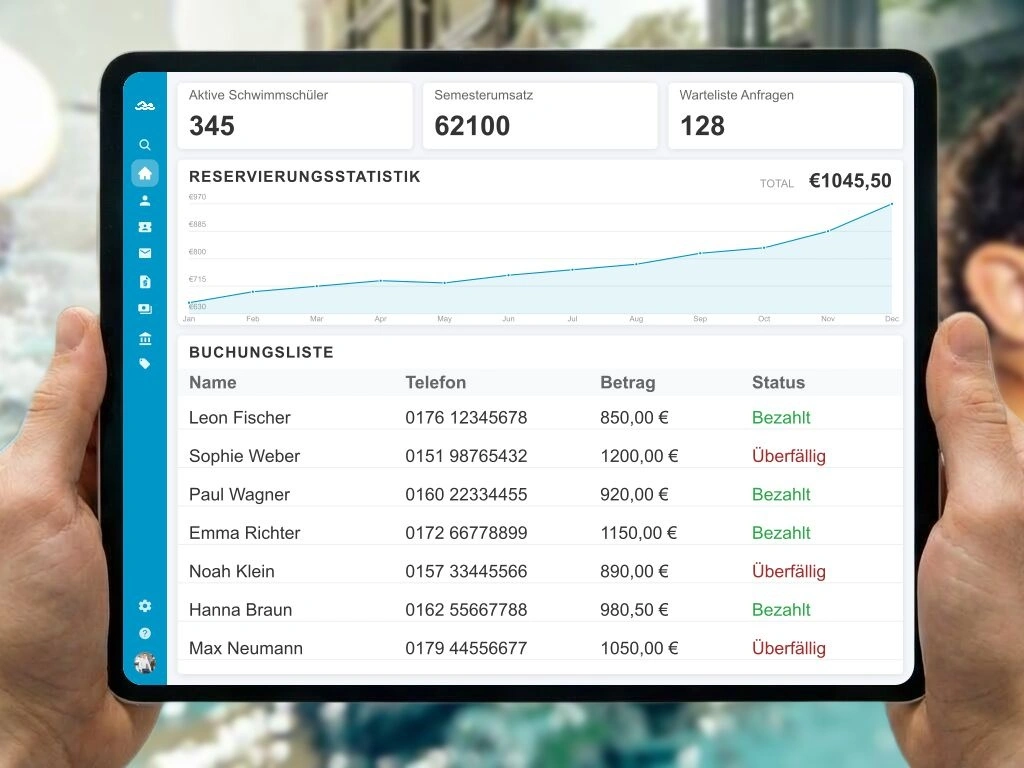
Task: Open the bank building icon
Action: [x=145, y=338]
